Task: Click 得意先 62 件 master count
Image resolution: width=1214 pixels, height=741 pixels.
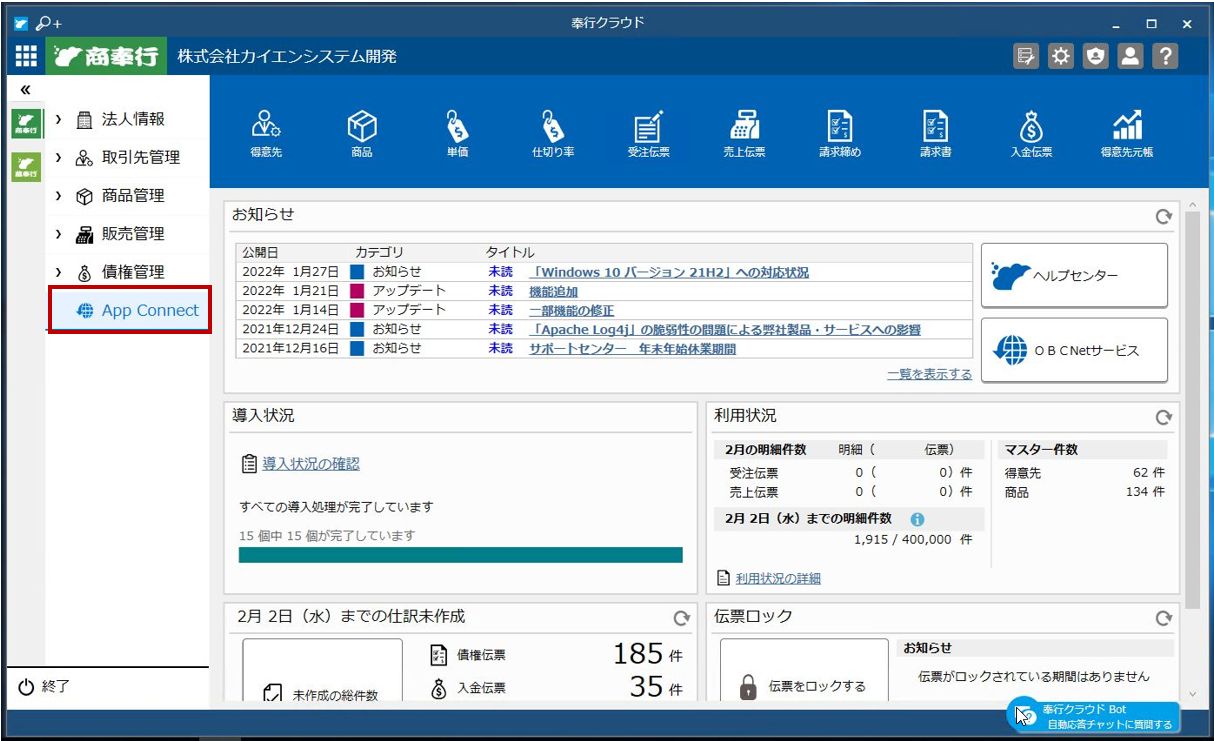Action: pos(1085,472)
